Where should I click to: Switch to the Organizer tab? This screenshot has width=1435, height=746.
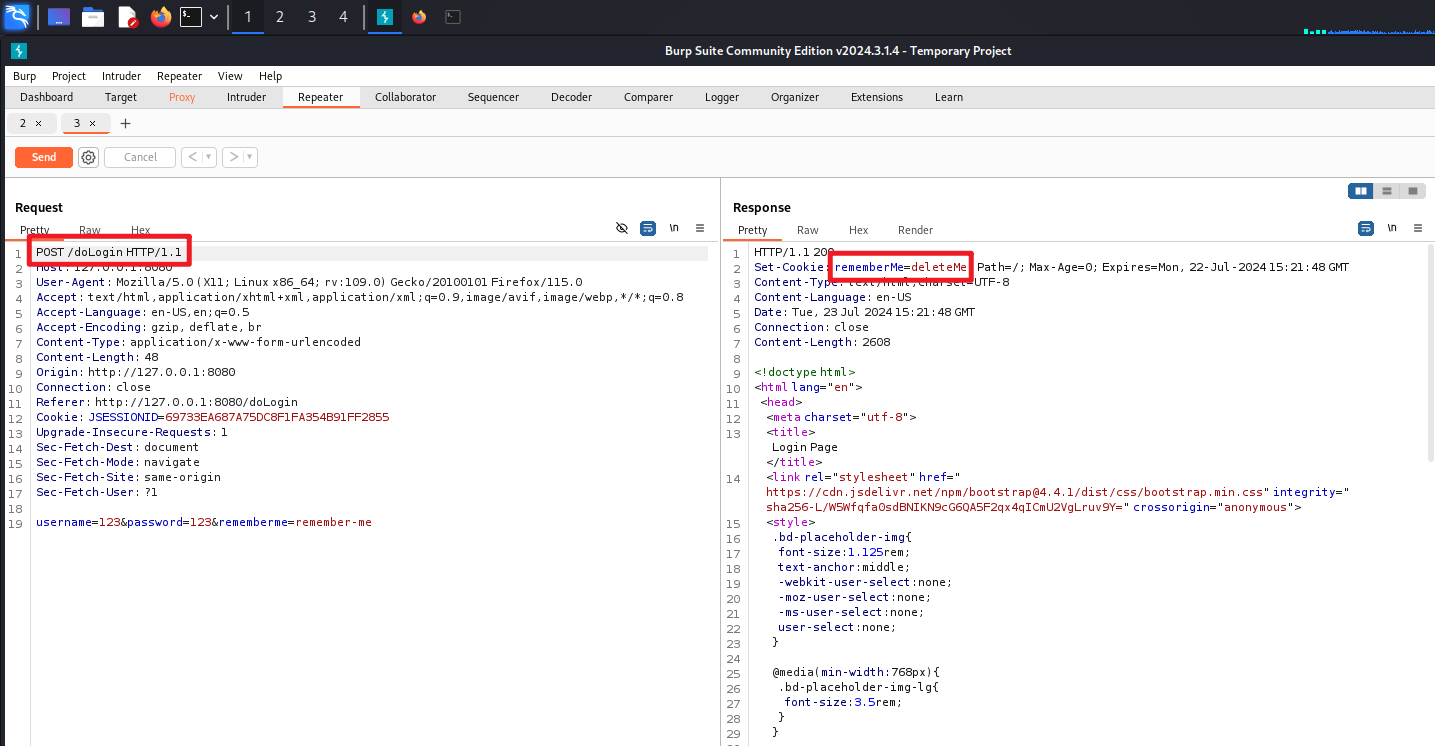795,97
